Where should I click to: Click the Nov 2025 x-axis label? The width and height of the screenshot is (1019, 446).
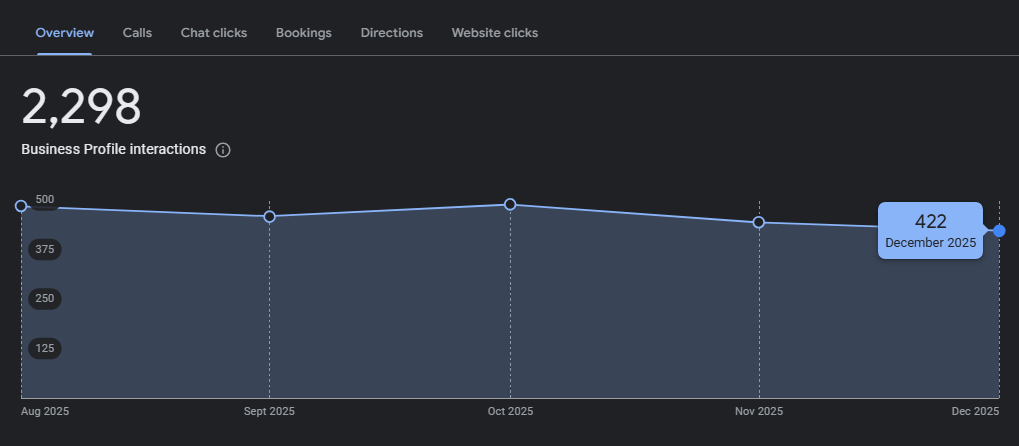[x=758, y=411]
